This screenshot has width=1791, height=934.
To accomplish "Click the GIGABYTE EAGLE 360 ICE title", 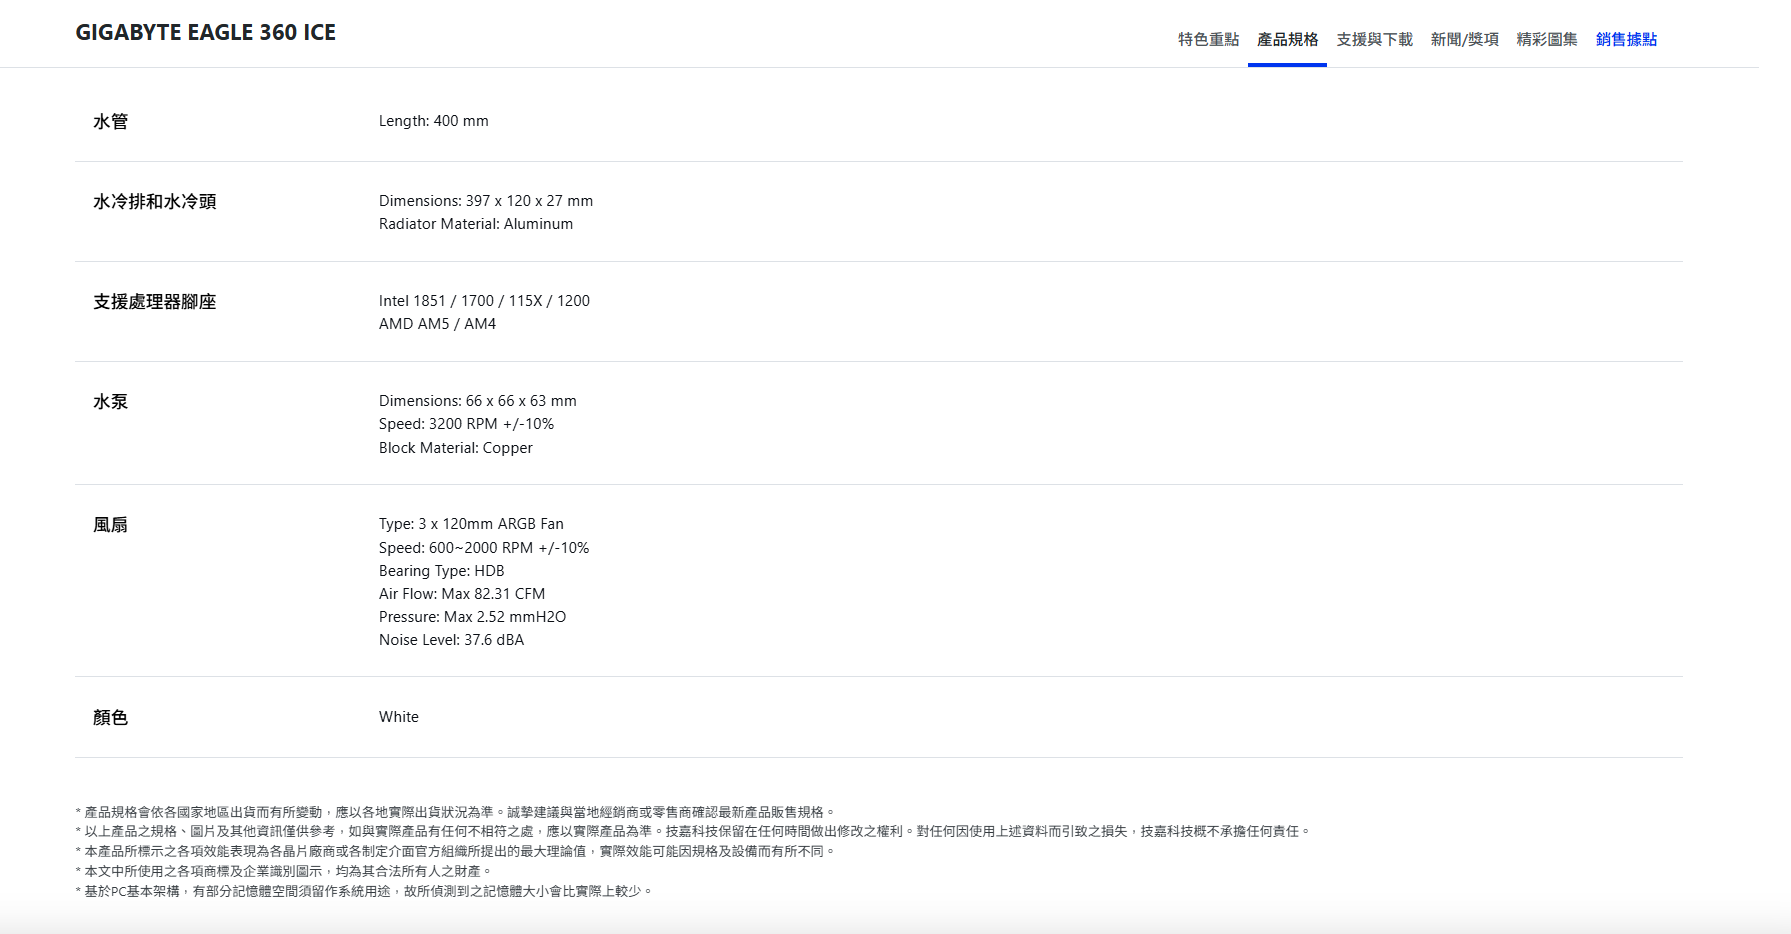I will click(205, 33).
